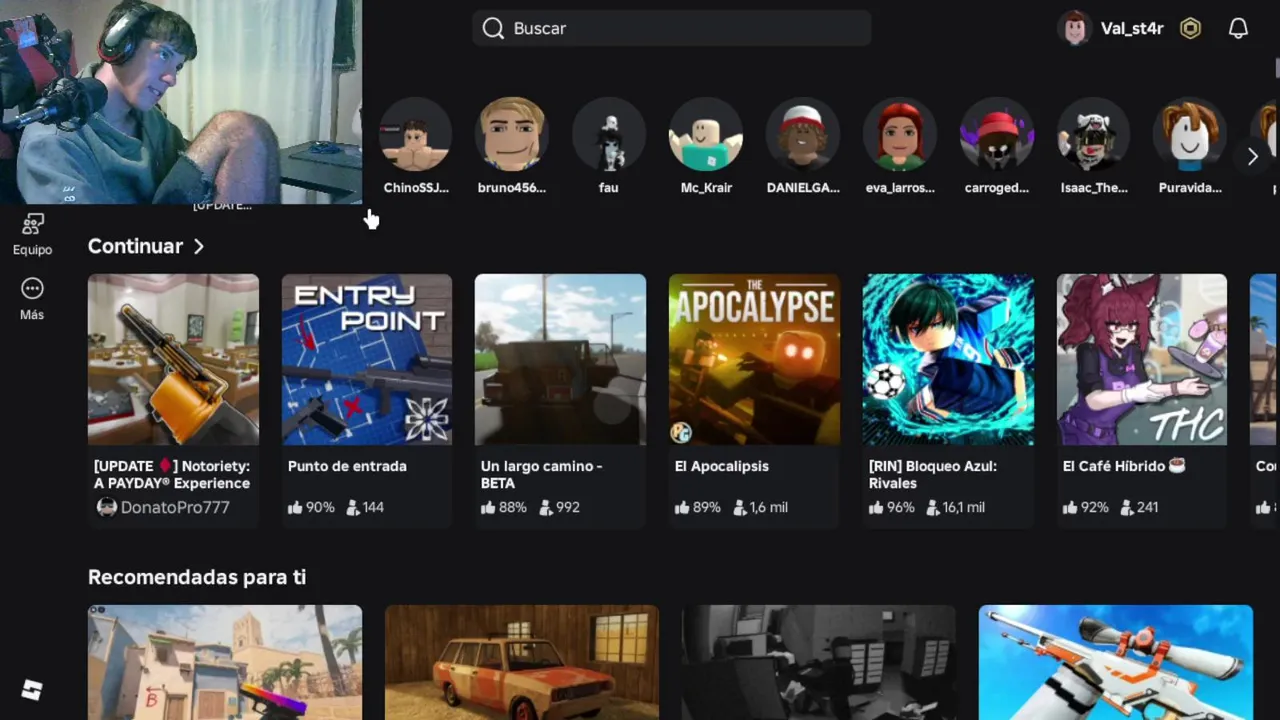The image size is (1280, 720).
Task: Expand the Continuar section arrow
Action: (199, 246)
